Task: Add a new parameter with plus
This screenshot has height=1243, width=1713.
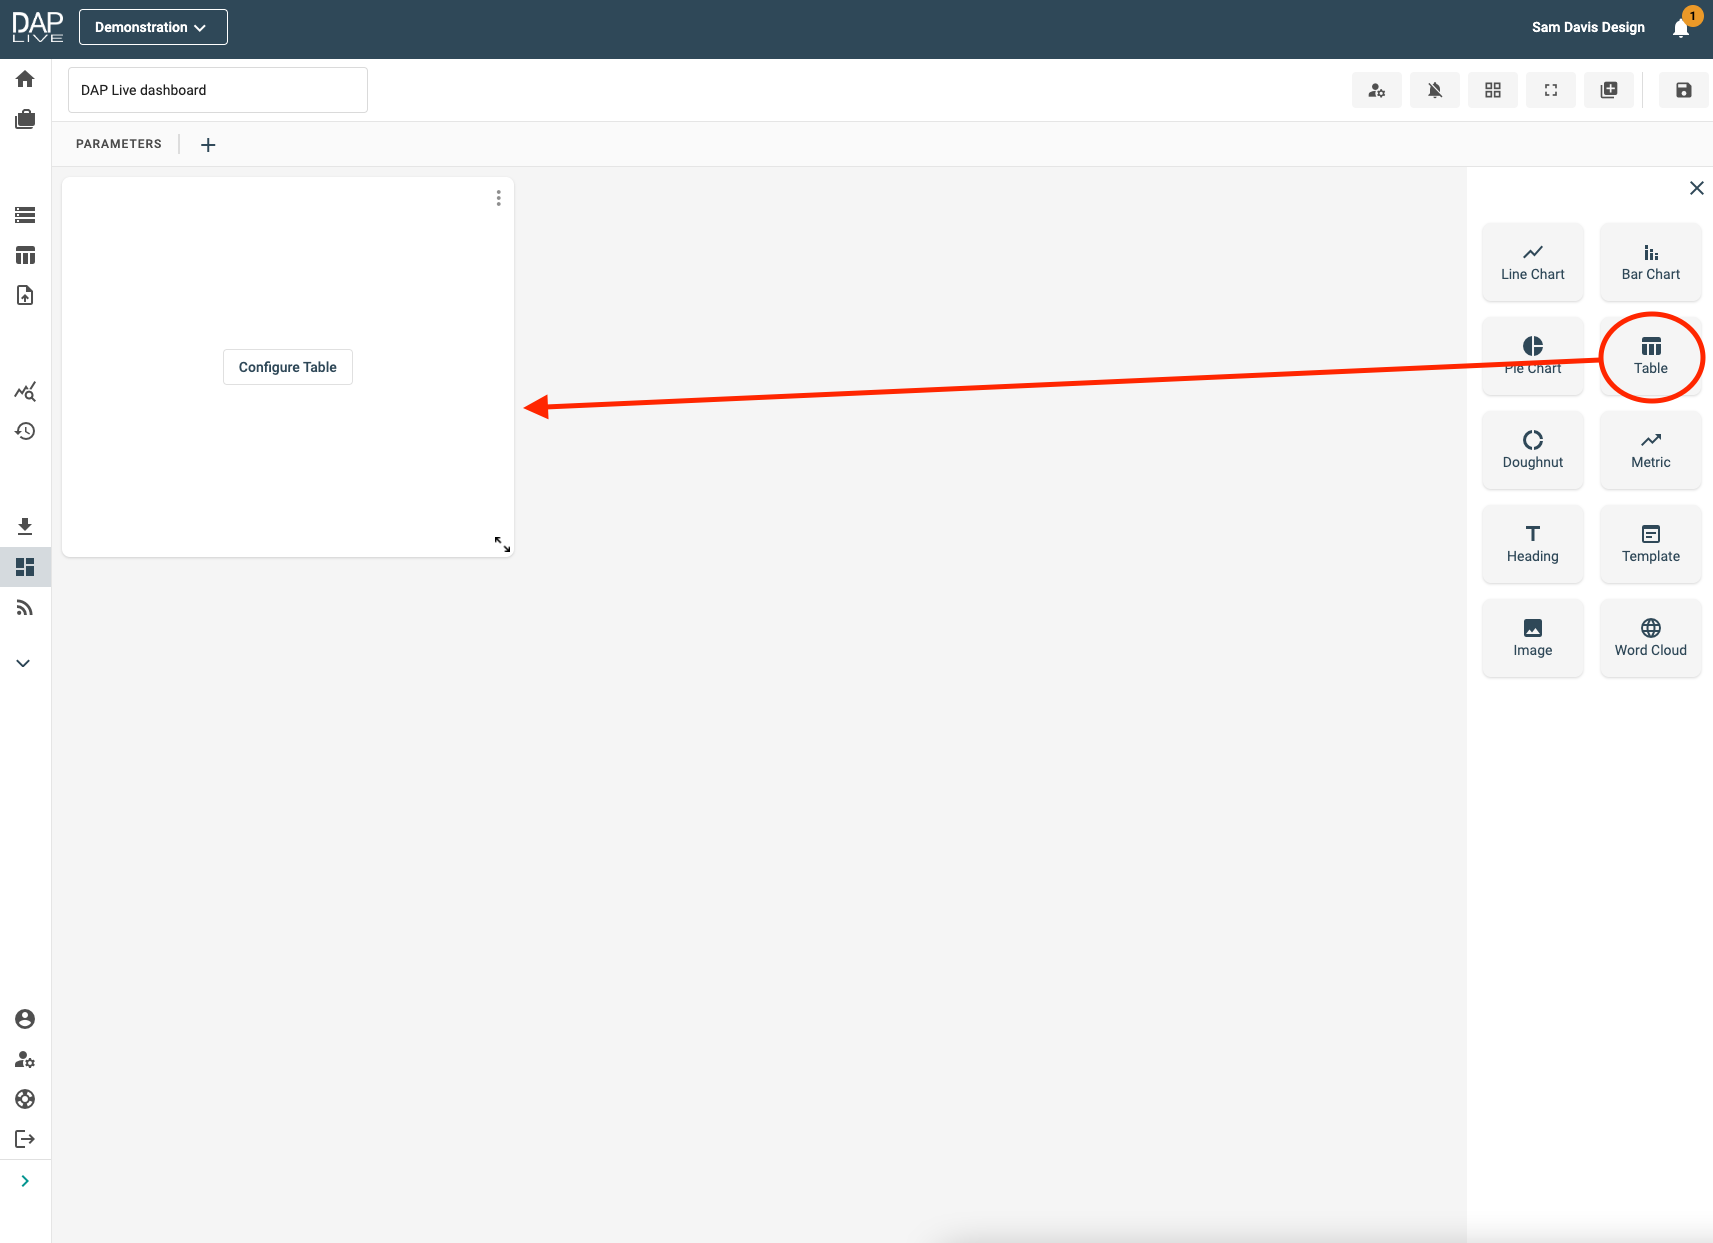Action: click(x=208, y=145)
